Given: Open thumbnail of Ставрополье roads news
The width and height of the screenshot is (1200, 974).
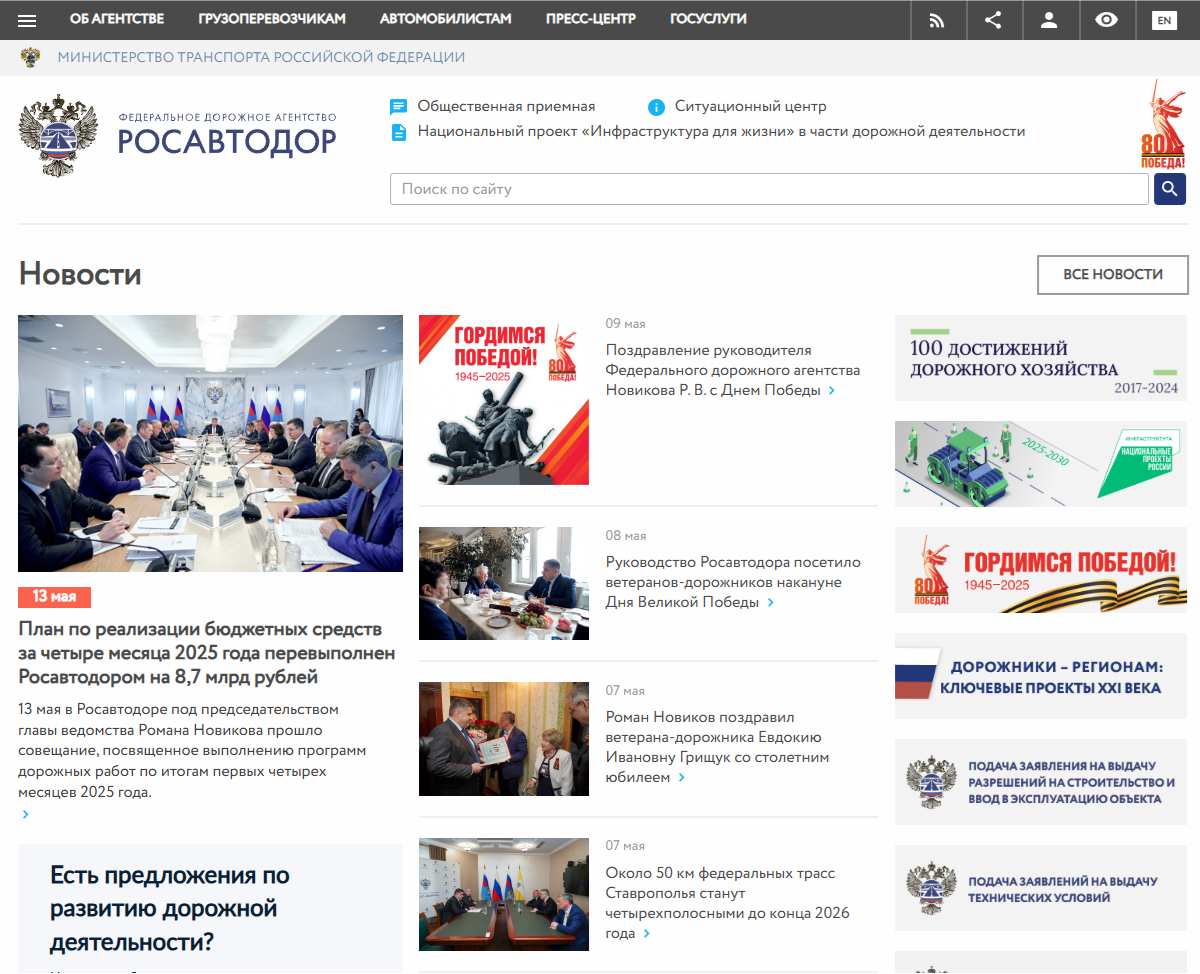Looking at the screenshot, I should [x=504, y=894].
